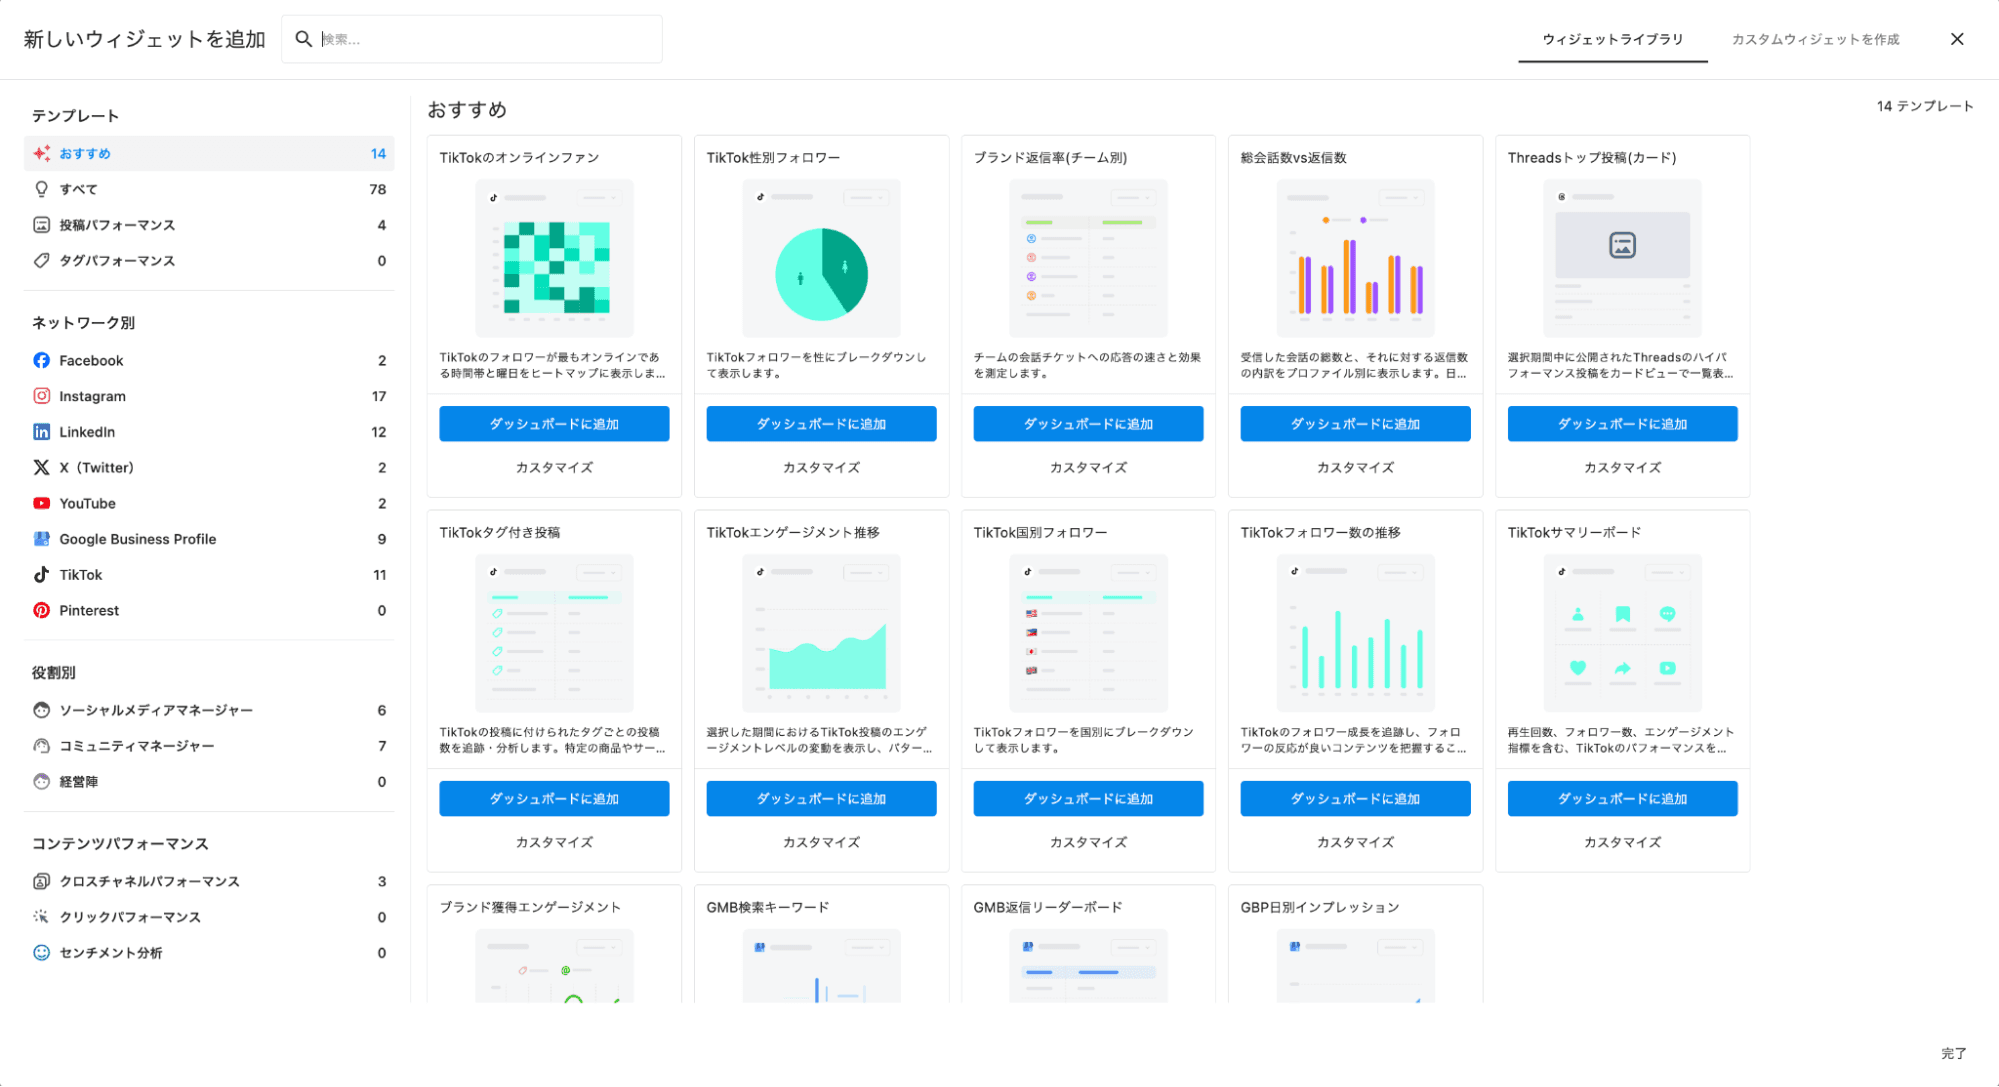Open TikTokのオンラインファン heatmap thumbnail
Viewport: 1999px width, 1087px height.
point(554,258)
